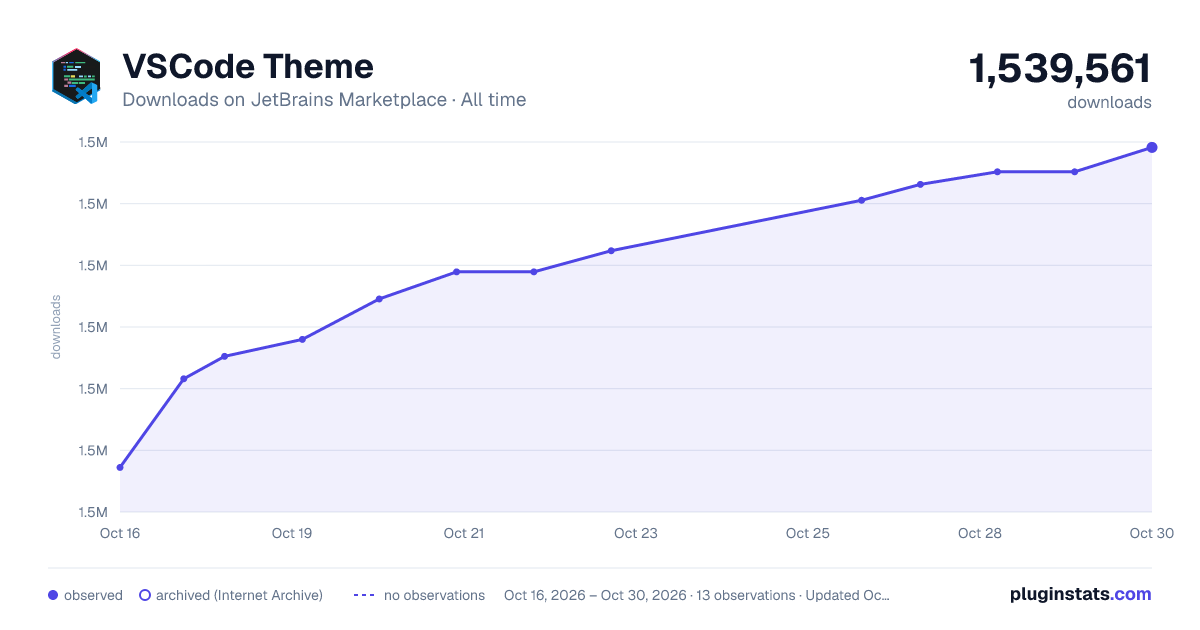
Task: Click the Oct 16 axis label
Action: coord(120,533)
